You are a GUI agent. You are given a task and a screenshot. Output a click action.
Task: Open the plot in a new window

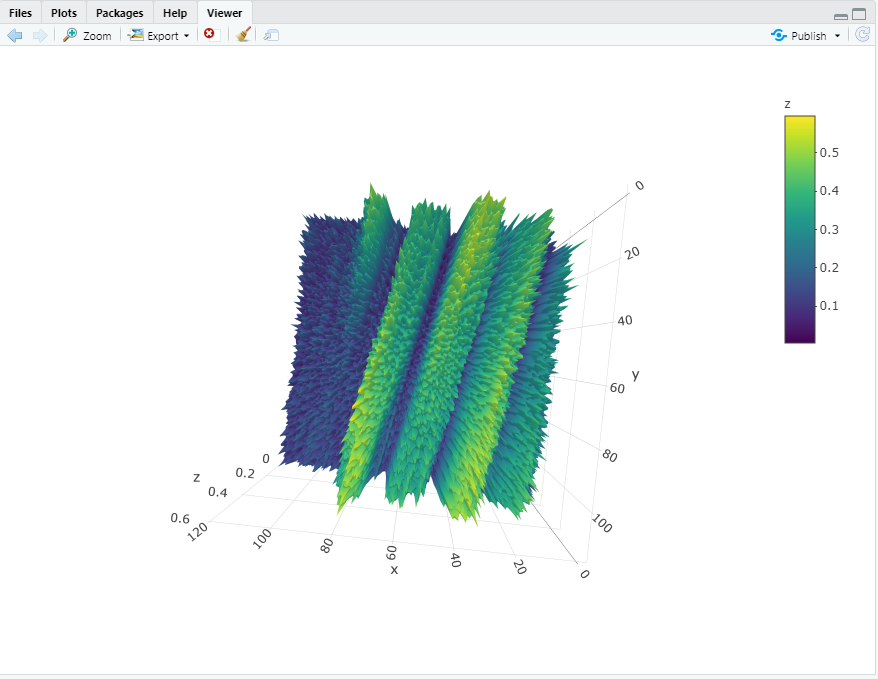coord(270,35)
